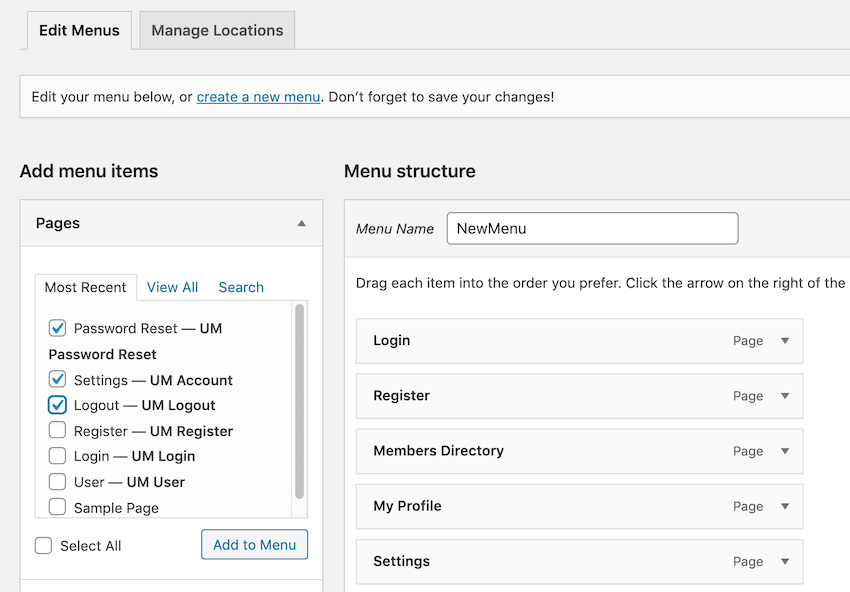Toggle the Select All checkbox

(44, 546)
